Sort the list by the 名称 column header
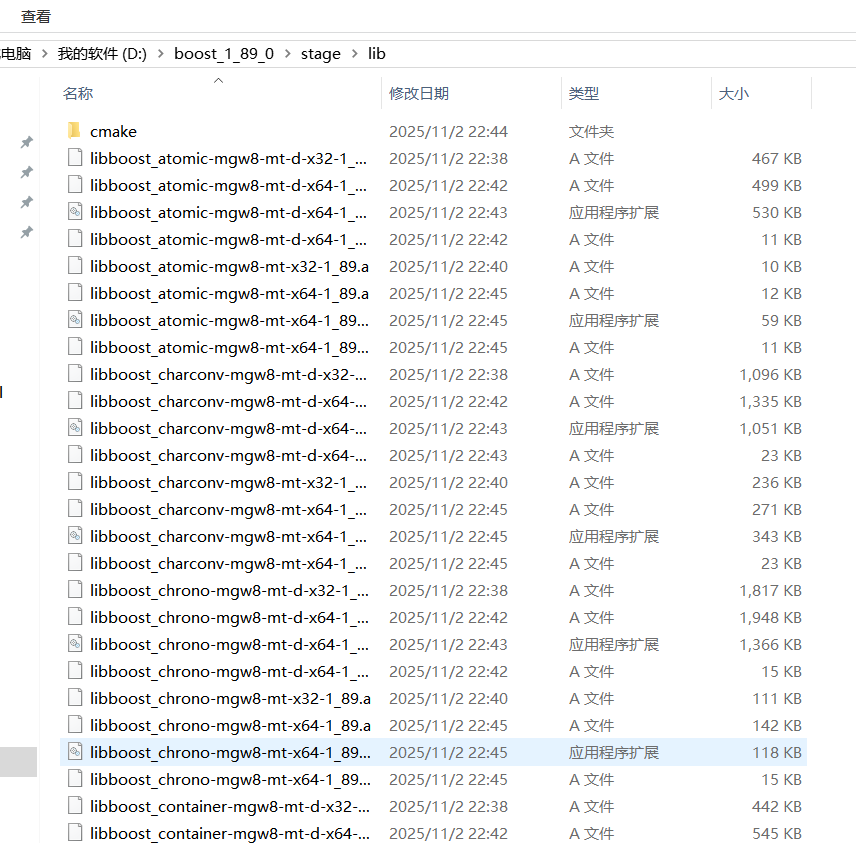The height and width of the screenshot is (843, 856). (78, 93)
